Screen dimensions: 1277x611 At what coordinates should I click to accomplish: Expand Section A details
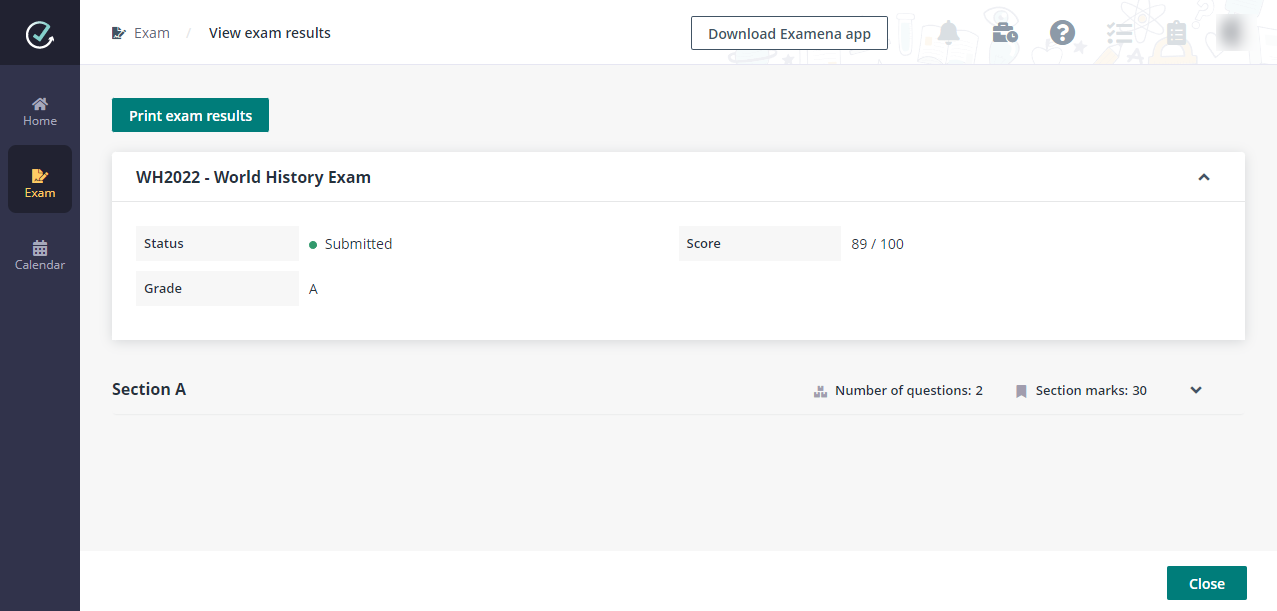coord(1196,390)
